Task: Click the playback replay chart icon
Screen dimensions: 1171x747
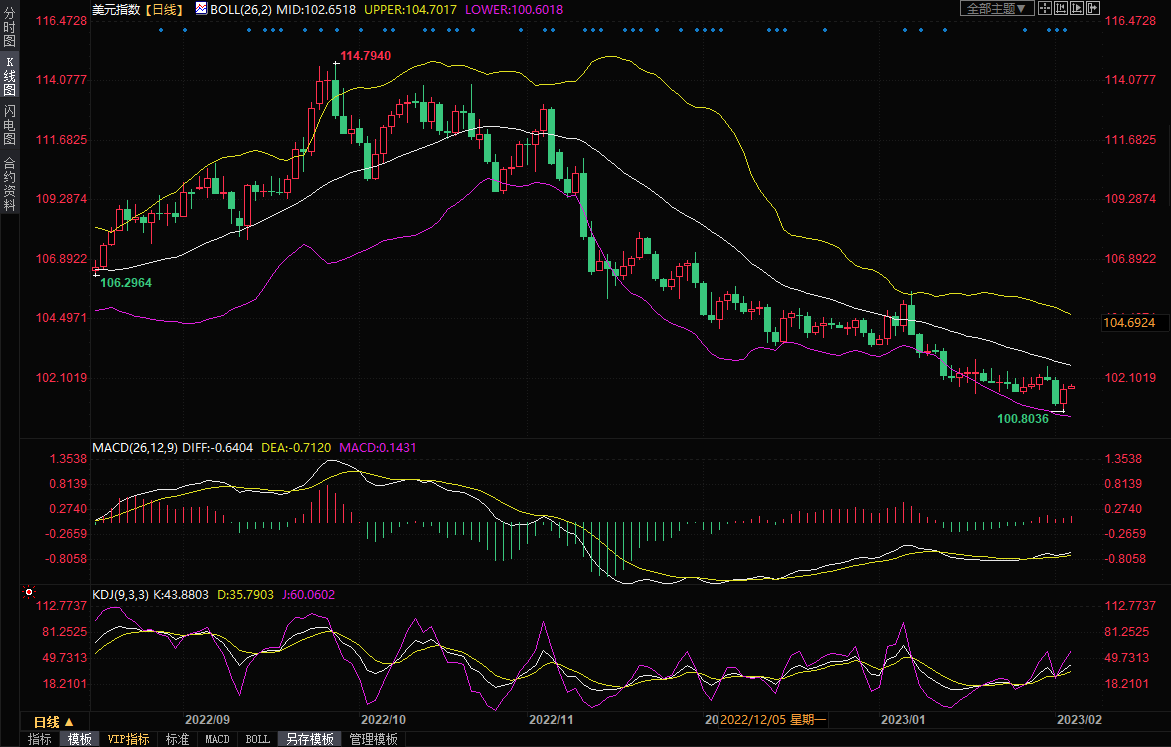Action: [x=1077, y=9]
